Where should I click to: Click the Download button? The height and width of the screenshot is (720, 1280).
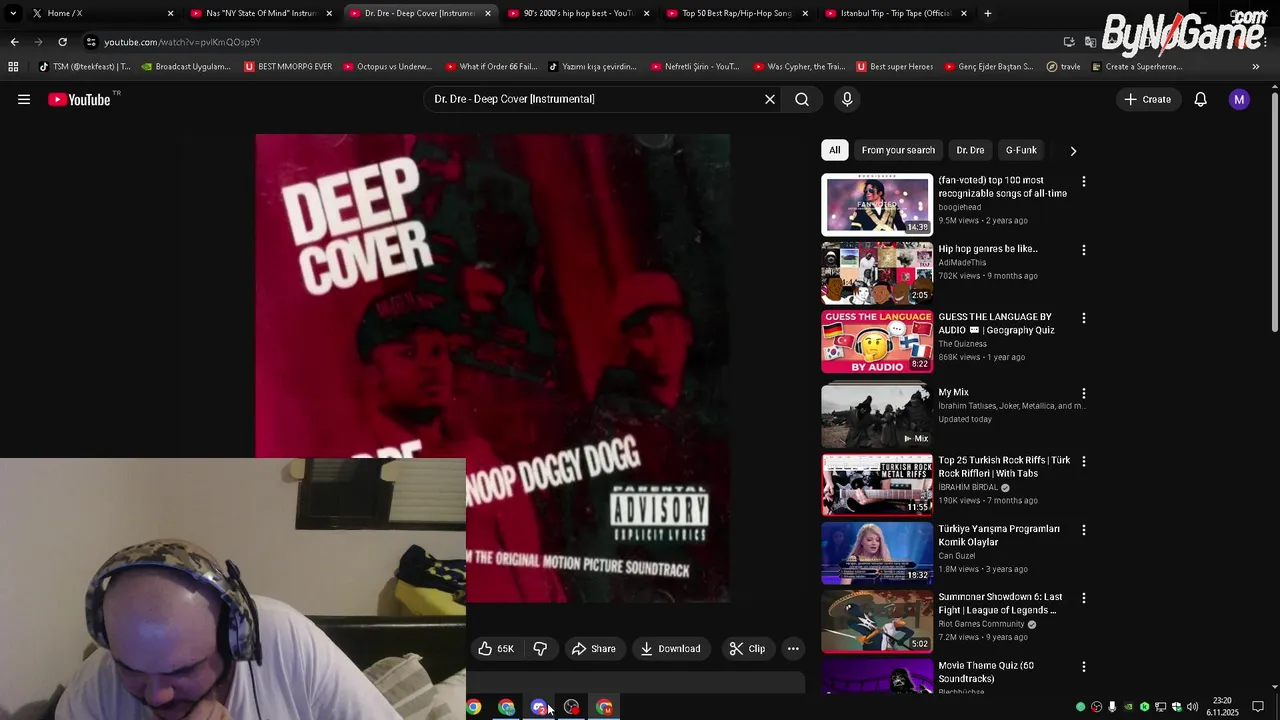click(x=670, y=649)
